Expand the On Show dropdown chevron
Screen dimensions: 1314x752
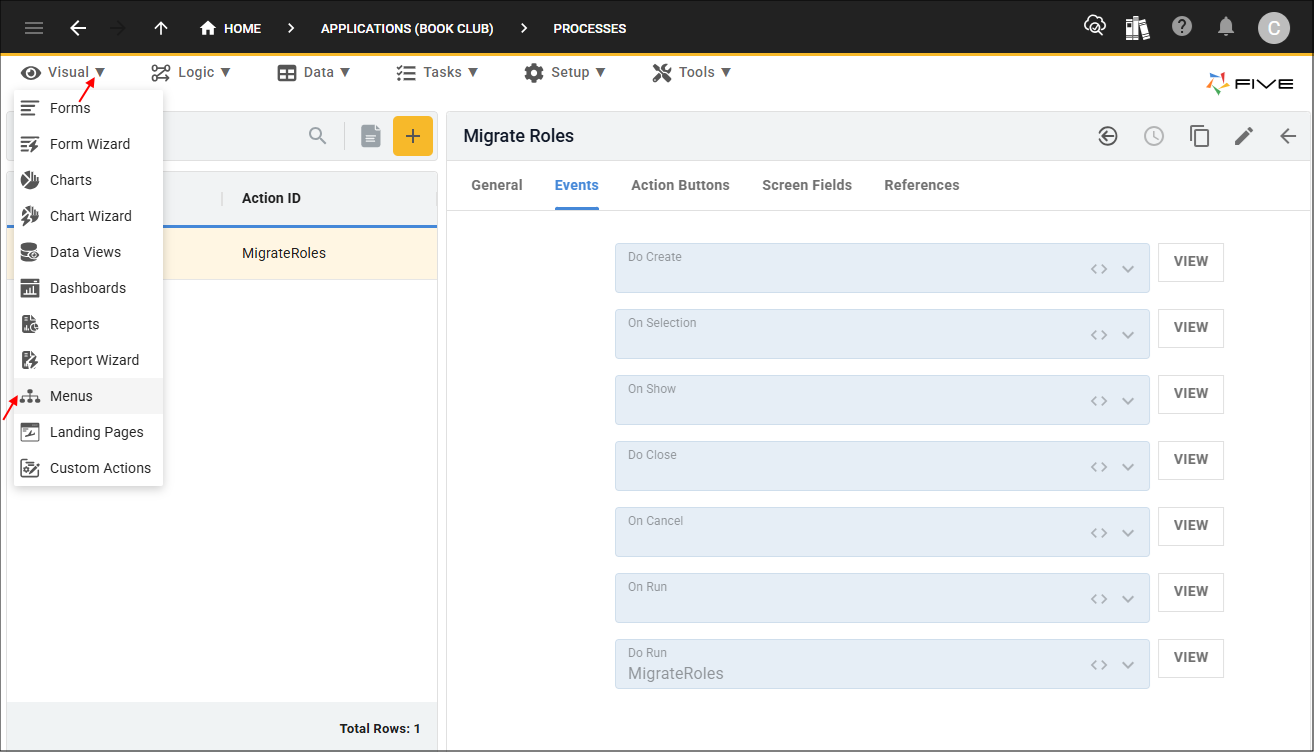tap(1128, 401)
